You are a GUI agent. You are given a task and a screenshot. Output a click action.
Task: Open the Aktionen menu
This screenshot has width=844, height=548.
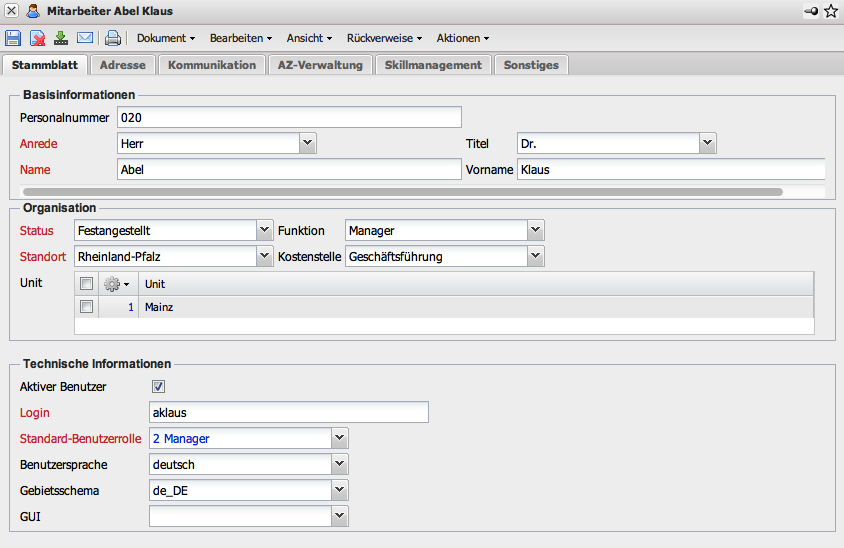click(x=462, y=38)
